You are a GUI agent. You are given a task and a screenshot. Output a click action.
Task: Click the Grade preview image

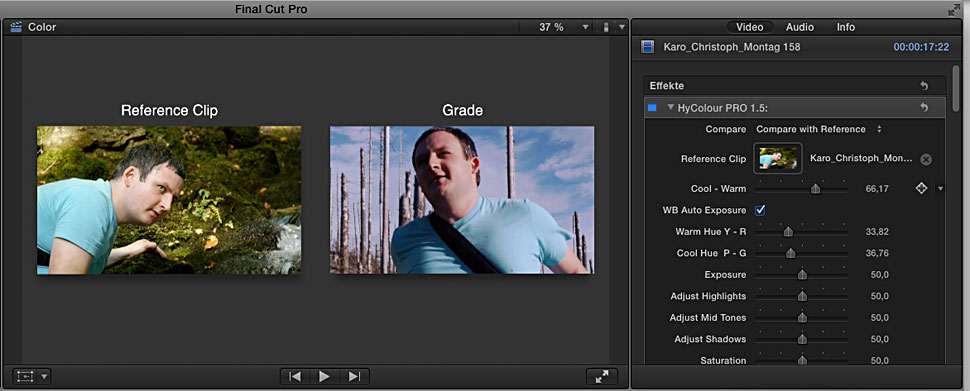point(461,200)
